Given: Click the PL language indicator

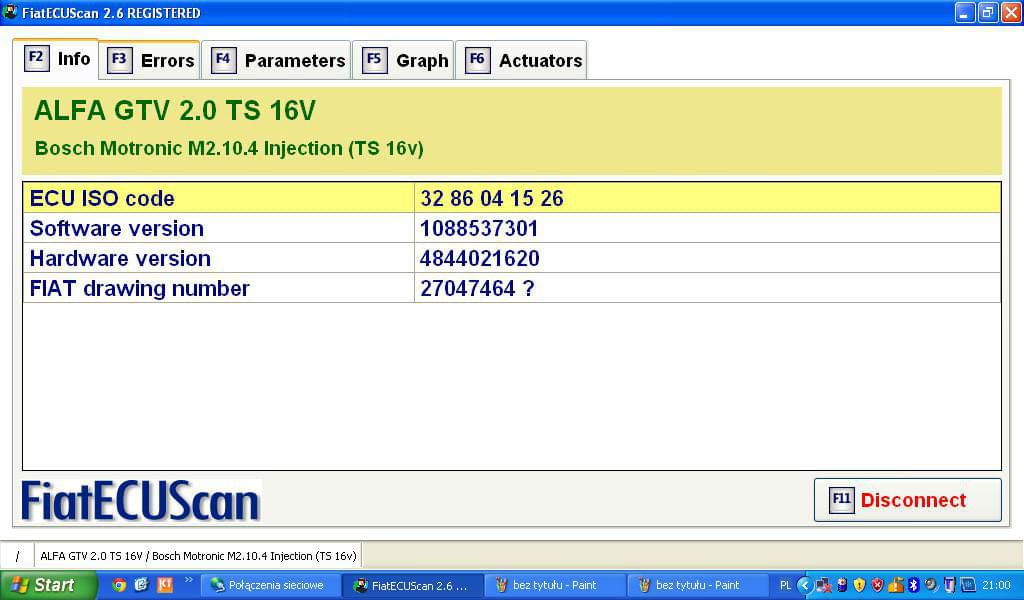Looking at the screenshot, I should (786, 586).
